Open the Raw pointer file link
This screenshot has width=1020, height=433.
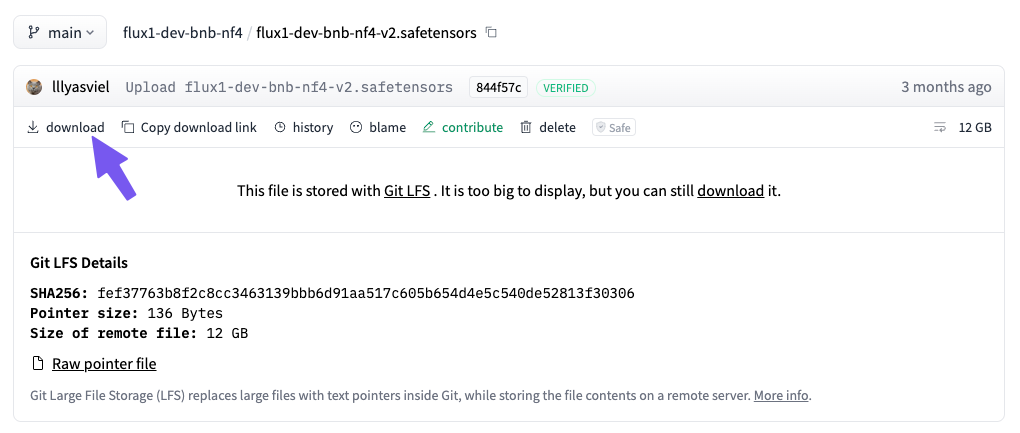tap(104, 363)
